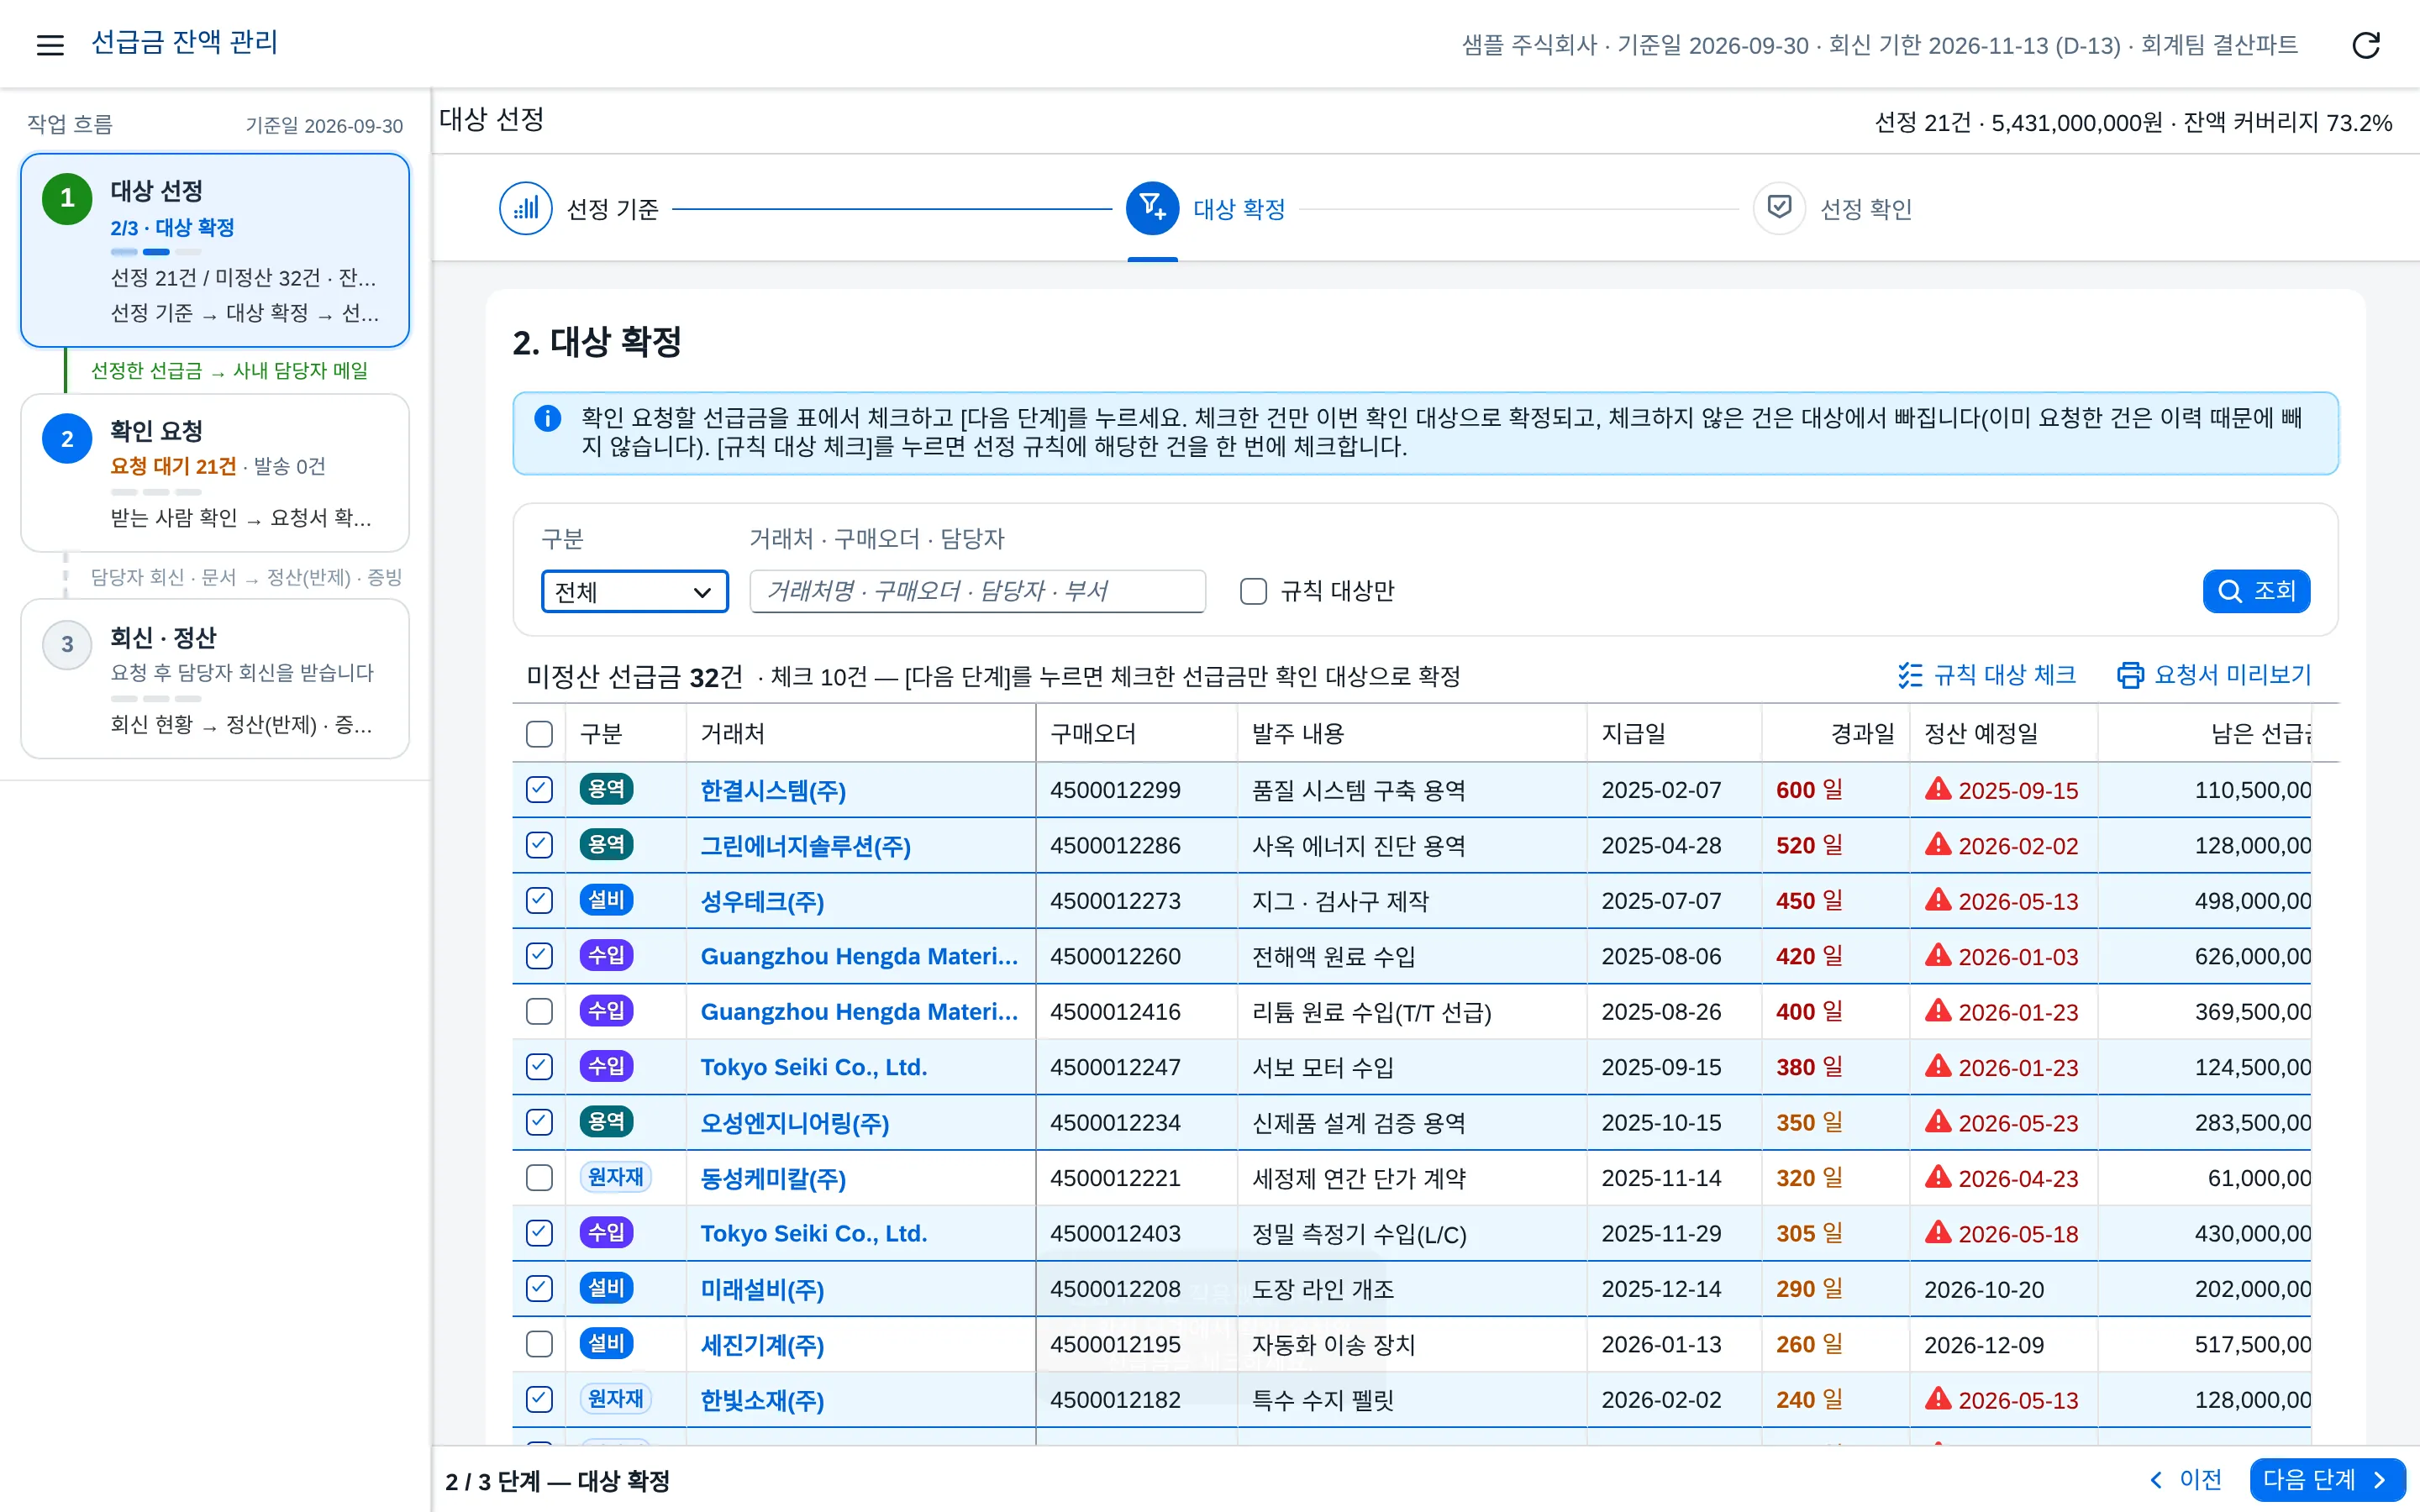Click progress bar in 회신 · 정산 card
This screenshot has height=1512, width=2420.
(x=156, y=698)
